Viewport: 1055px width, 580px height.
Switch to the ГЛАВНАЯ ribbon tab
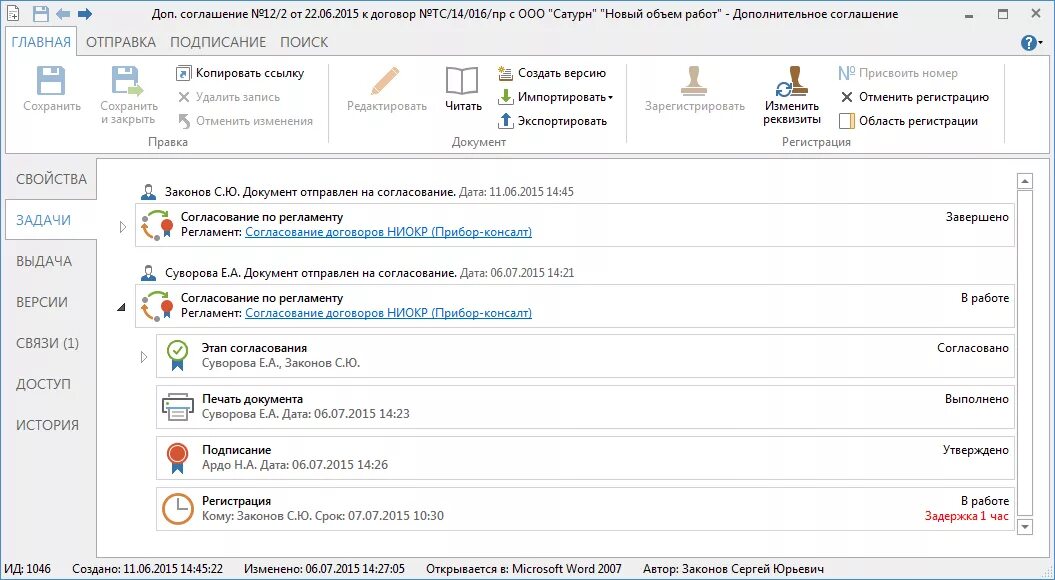[x=41, y=42]
